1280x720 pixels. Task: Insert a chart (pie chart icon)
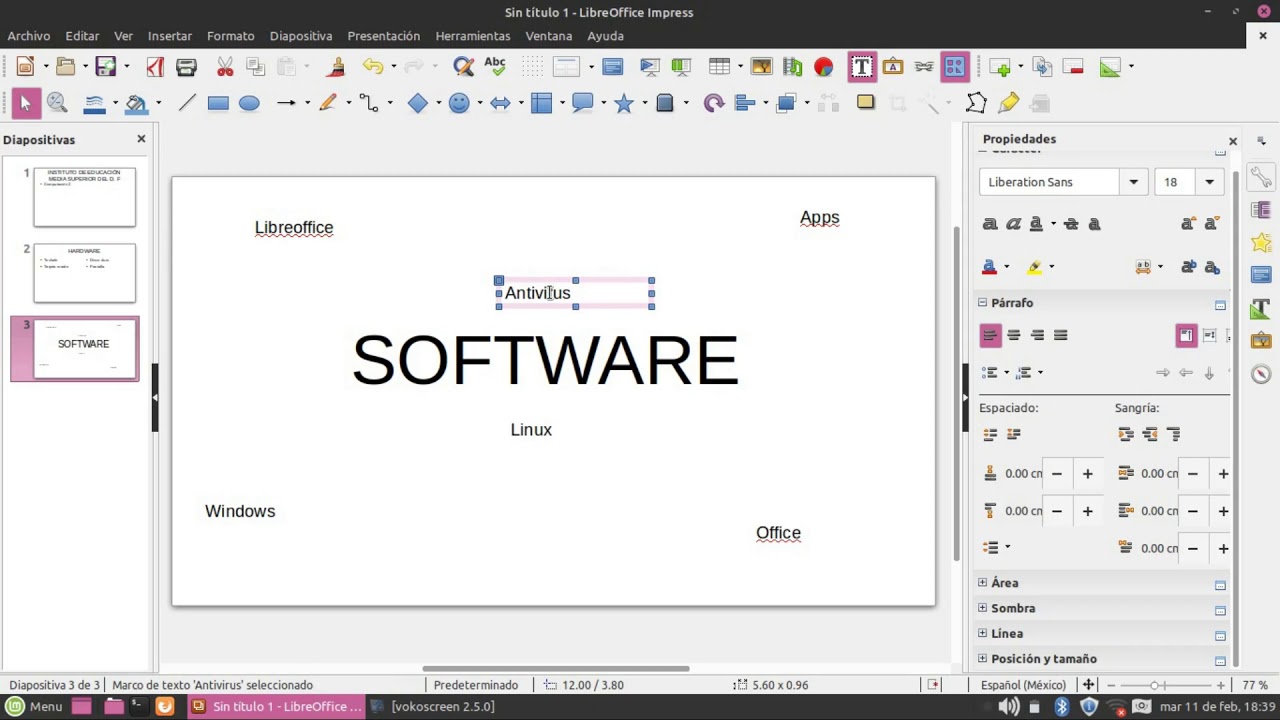coord(823,67)
